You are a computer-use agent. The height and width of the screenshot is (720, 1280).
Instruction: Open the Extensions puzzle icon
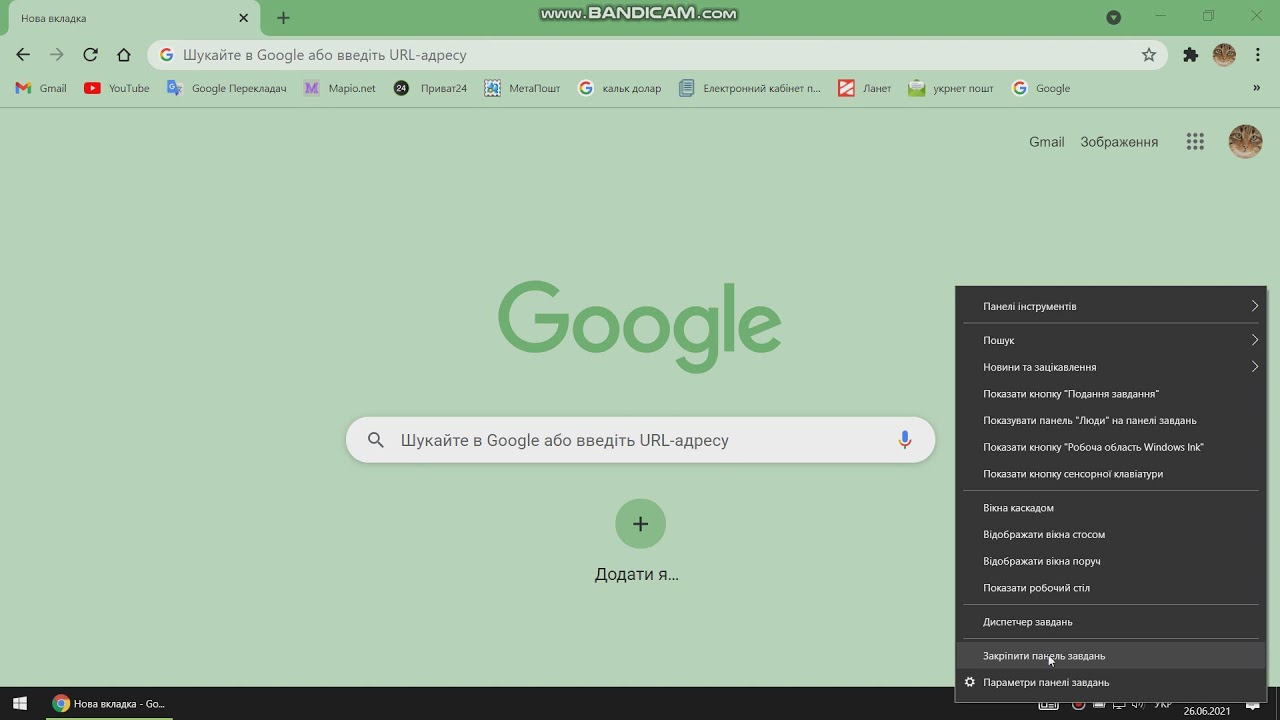(1190, 55)
